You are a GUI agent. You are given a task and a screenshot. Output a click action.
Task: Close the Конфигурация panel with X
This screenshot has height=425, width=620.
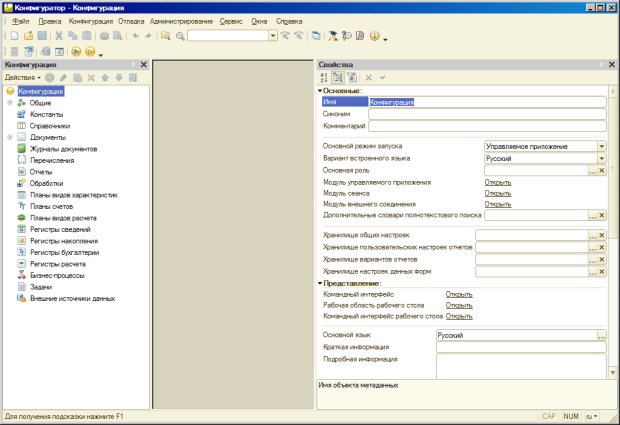tap(144, 65)
